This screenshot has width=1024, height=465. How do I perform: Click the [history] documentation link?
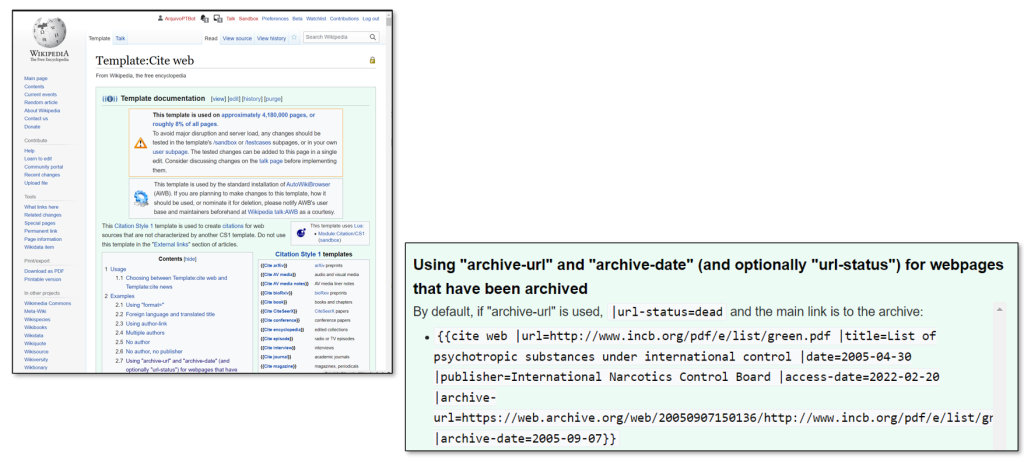pyautogui.click(x=252, y=99)
